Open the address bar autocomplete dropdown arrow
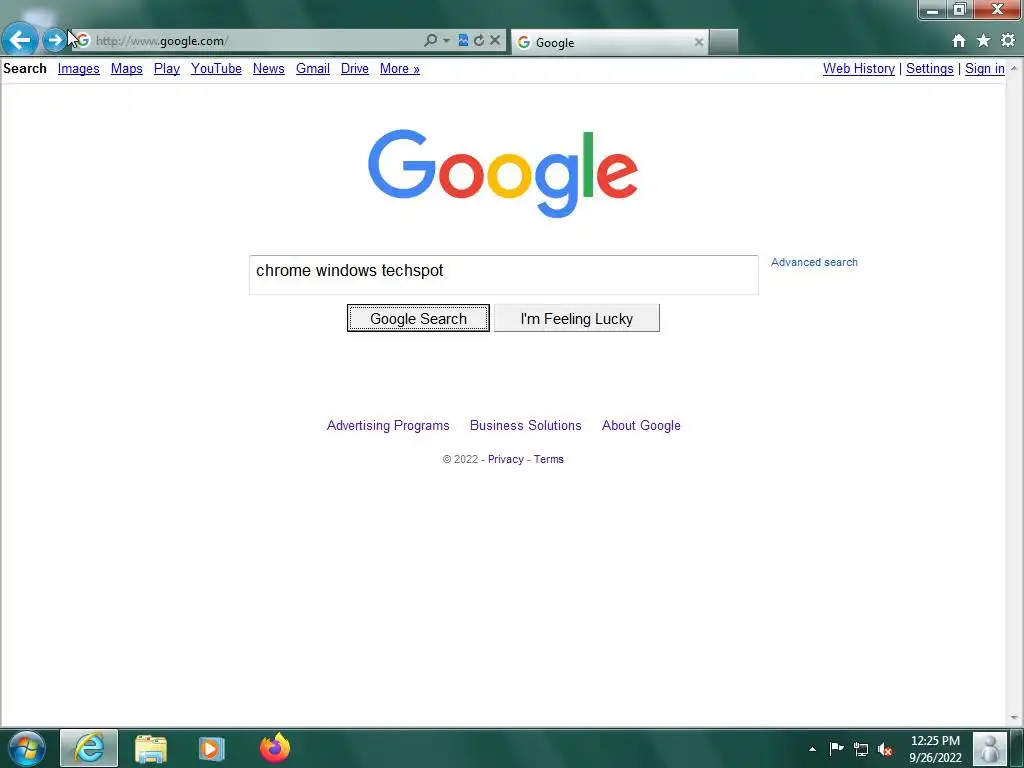The width and height of the screenshot is (1024, 768). point(447,40)
